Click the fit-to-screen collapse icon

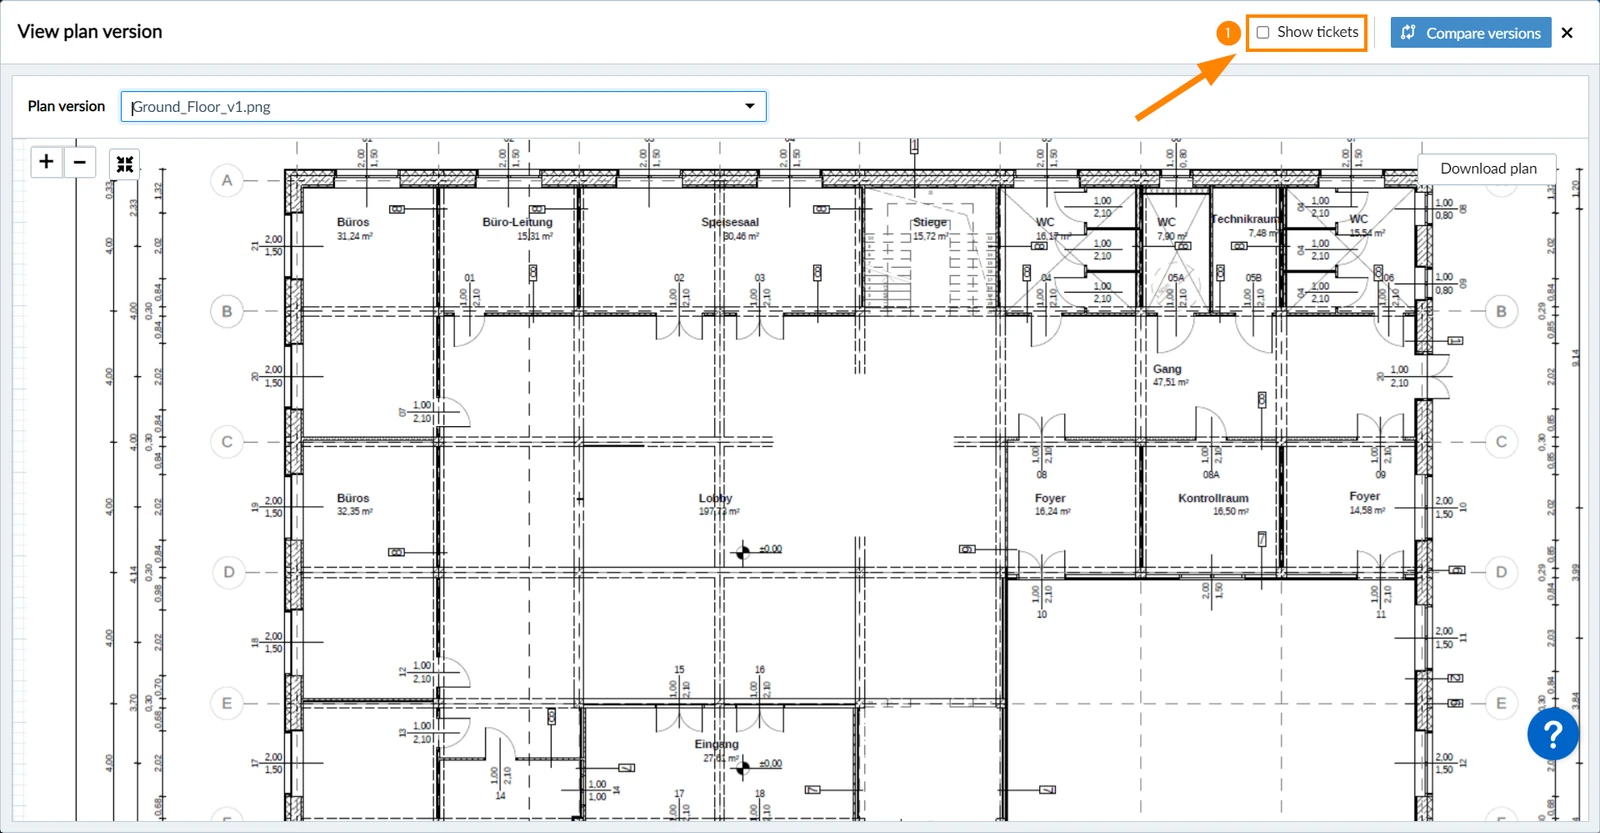coord(125,164)
